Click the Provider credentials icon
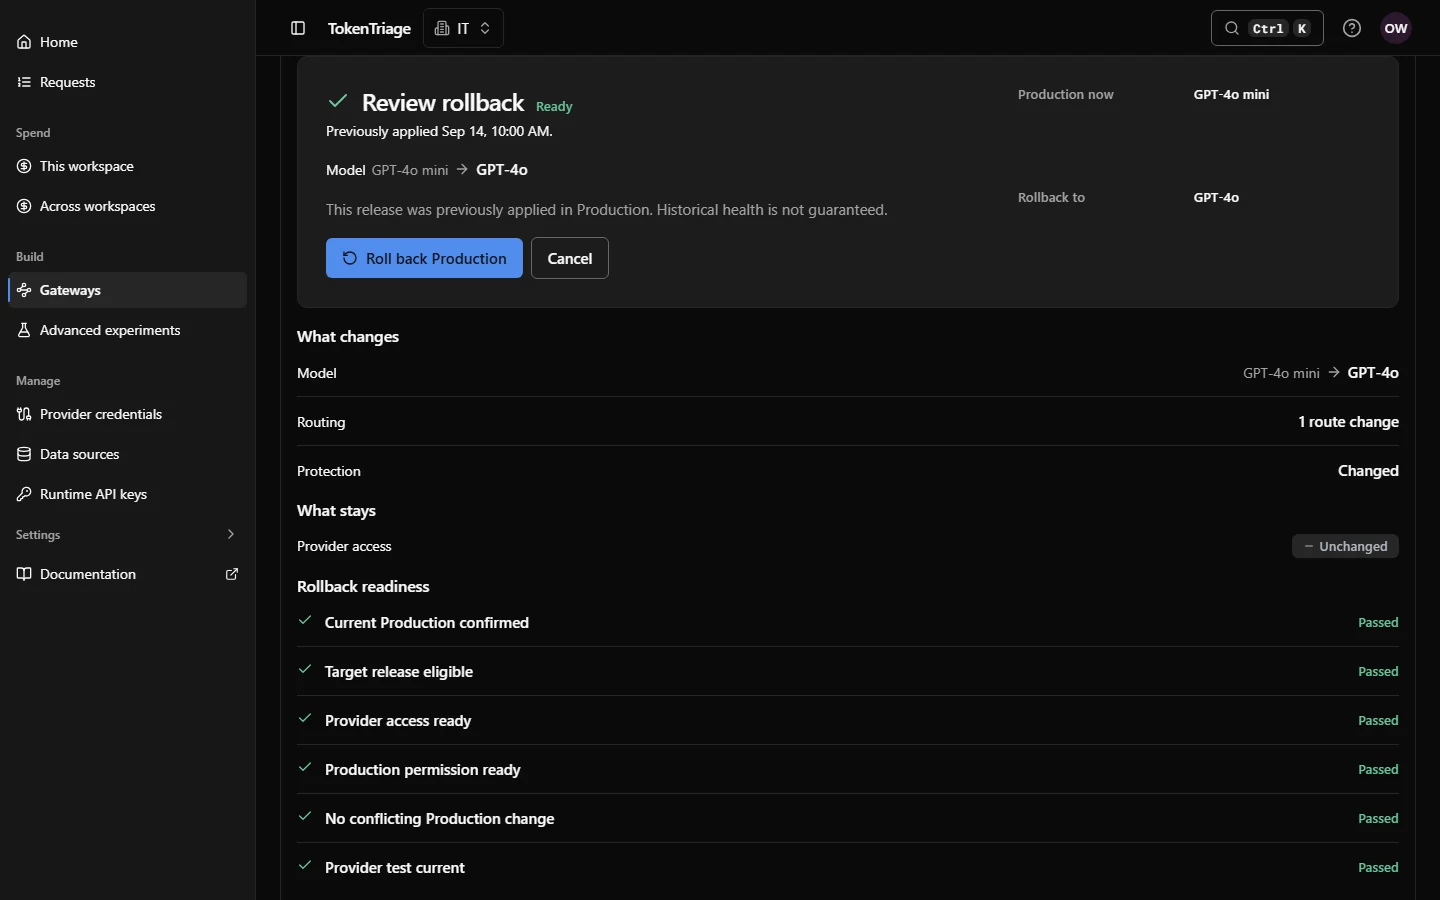Viewport: 1440px width, 900px height. pyautogui.click(x=24, y=414)
